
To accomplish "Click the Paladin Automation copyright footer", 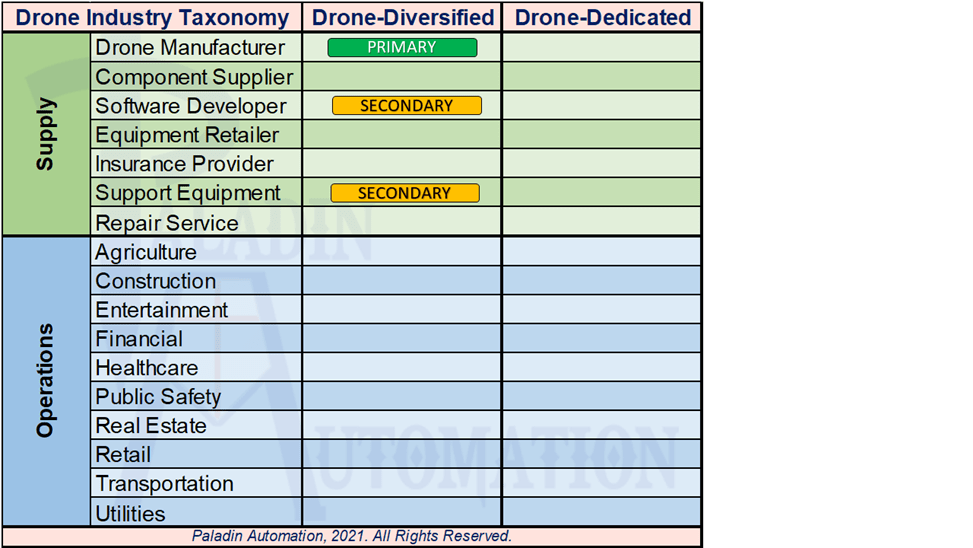I will pos(352,536).
